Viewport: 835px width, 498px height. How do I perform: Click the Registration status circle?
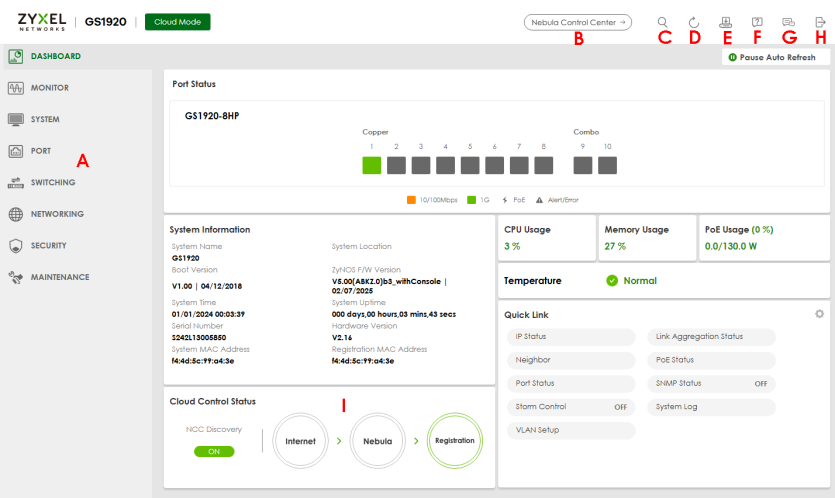[x=455, y=441]
